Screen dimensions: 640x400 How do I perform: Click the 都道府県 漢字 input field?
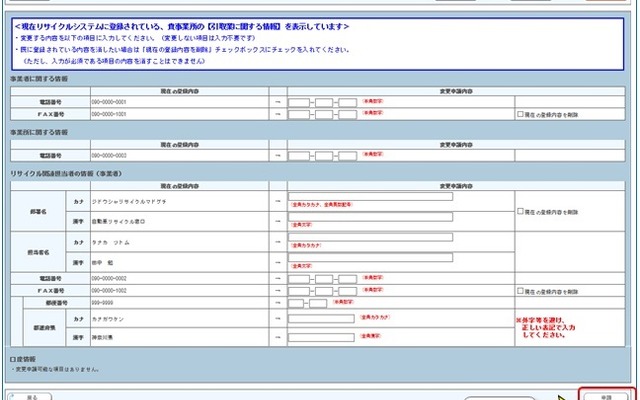321,338
